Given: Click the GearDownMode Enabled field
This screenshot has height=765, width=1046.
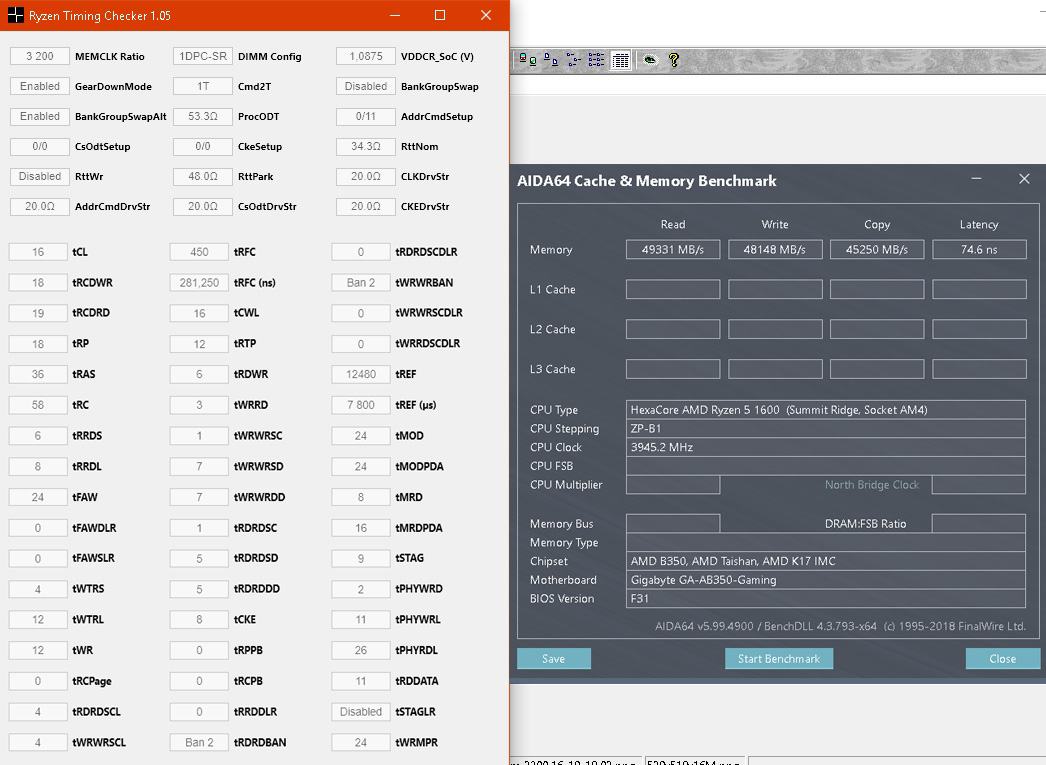Looking at the screenshot, I should coord(40,86).
